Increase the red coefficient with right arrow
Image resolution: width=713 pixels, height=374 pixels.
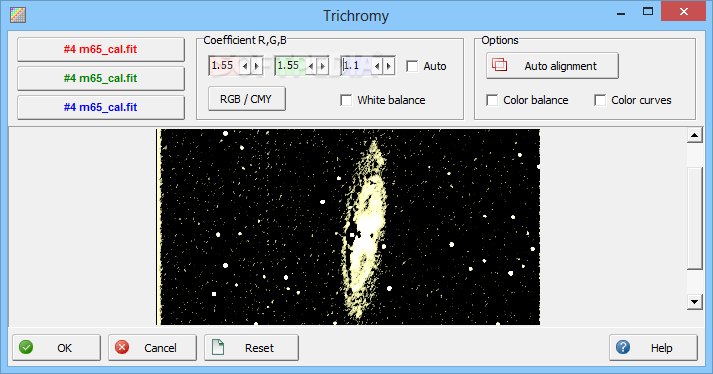(x=256, y=66)
